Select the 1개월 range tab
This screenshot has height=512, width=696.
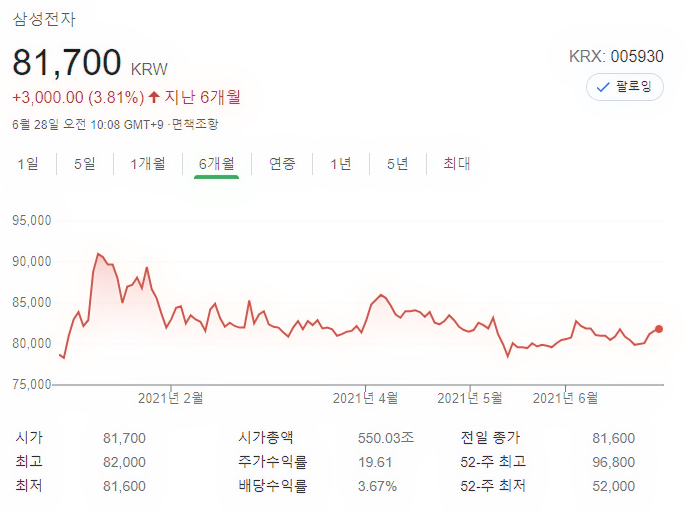(x=148, y=164)
